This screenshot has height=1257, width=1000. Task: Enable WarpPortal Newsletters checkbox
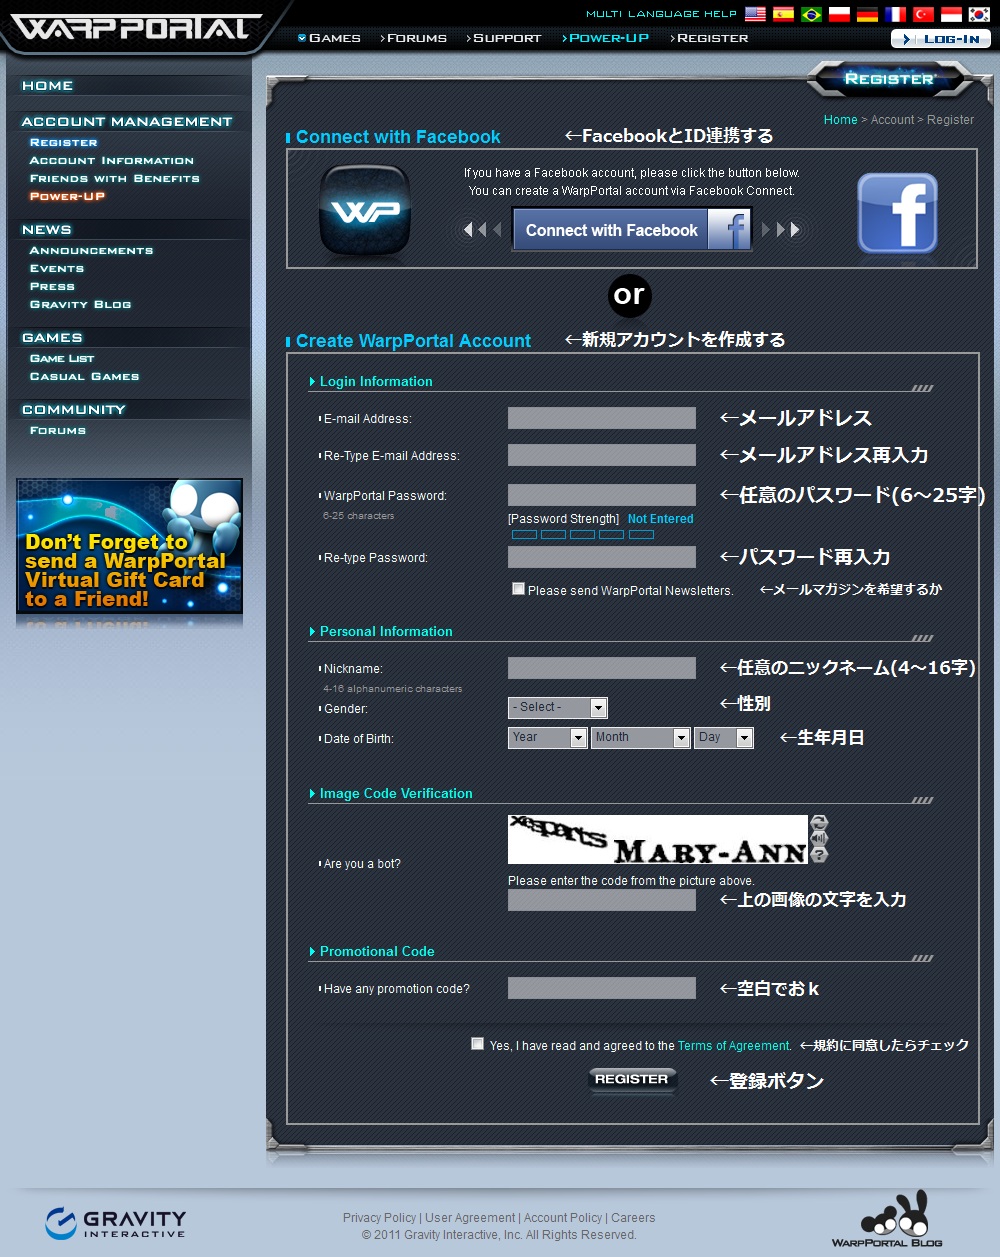point(518,589)
